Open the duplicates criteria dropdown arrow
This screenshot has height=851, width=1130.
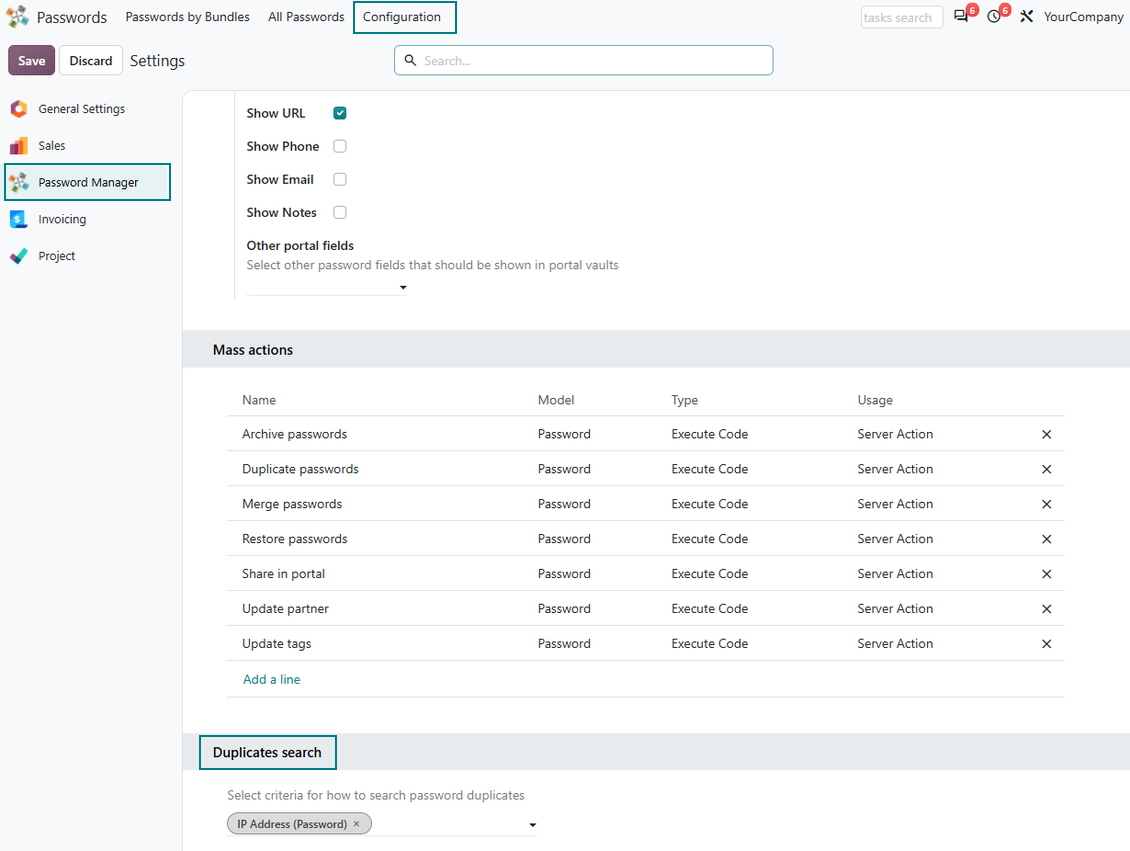point(533,825)
